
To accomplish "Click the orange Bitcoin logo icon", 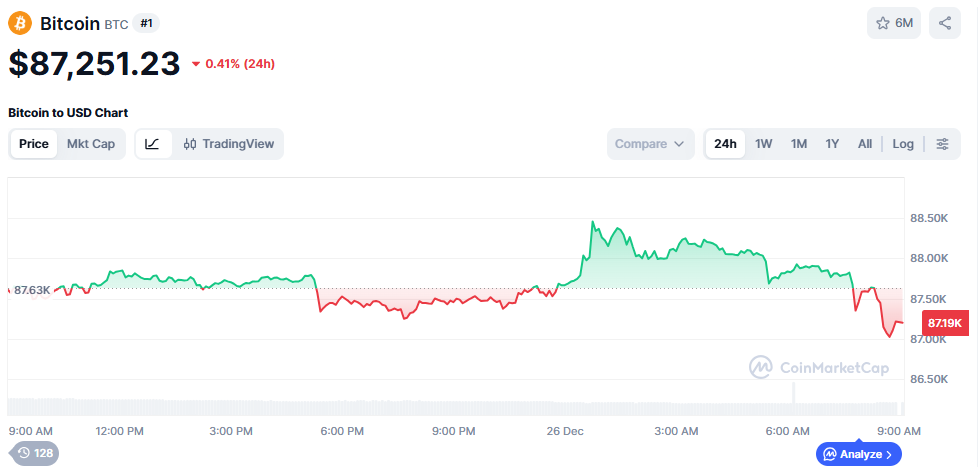I will pos(20,22).
